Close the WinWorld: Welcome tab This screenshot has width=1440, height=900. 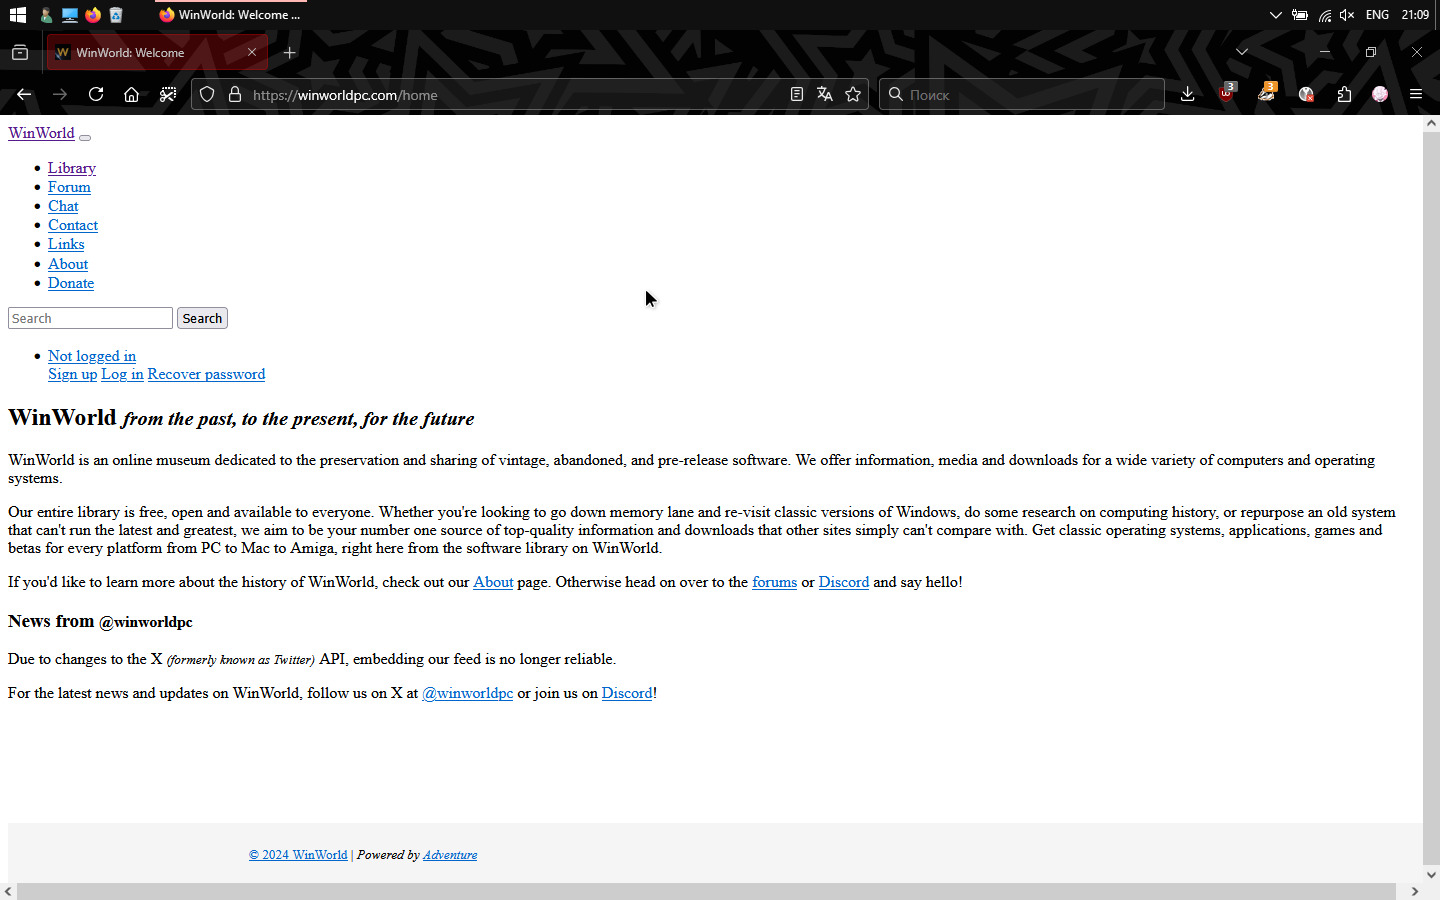point(252,52)
